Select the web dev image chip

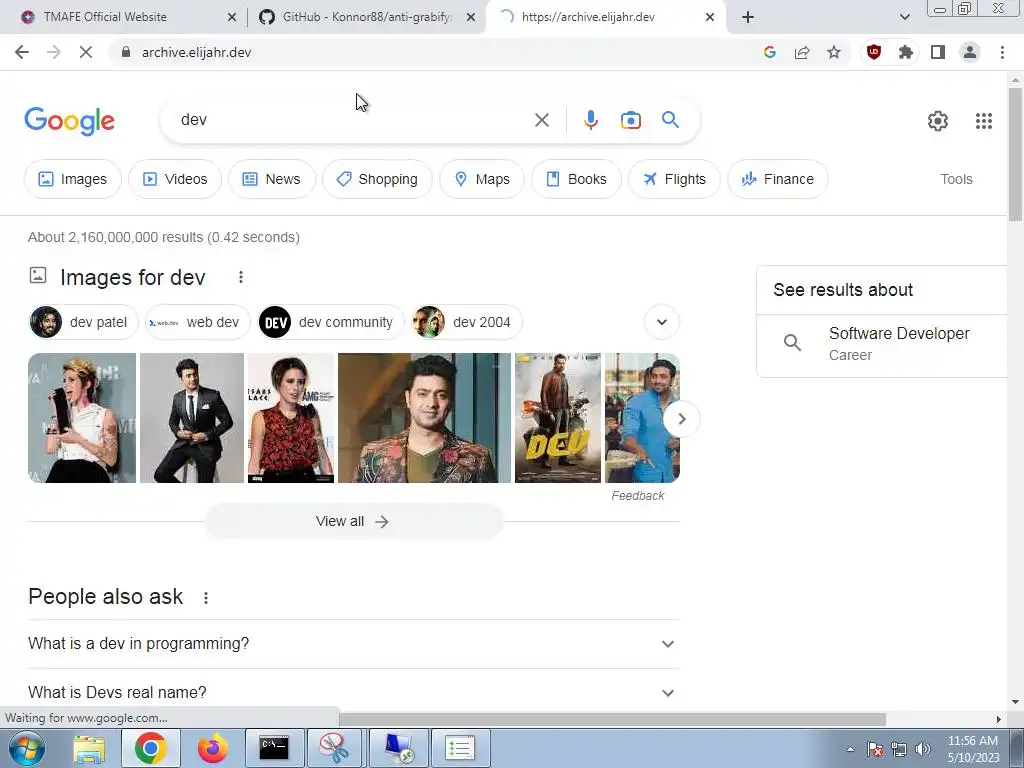[x=198, y=322]
